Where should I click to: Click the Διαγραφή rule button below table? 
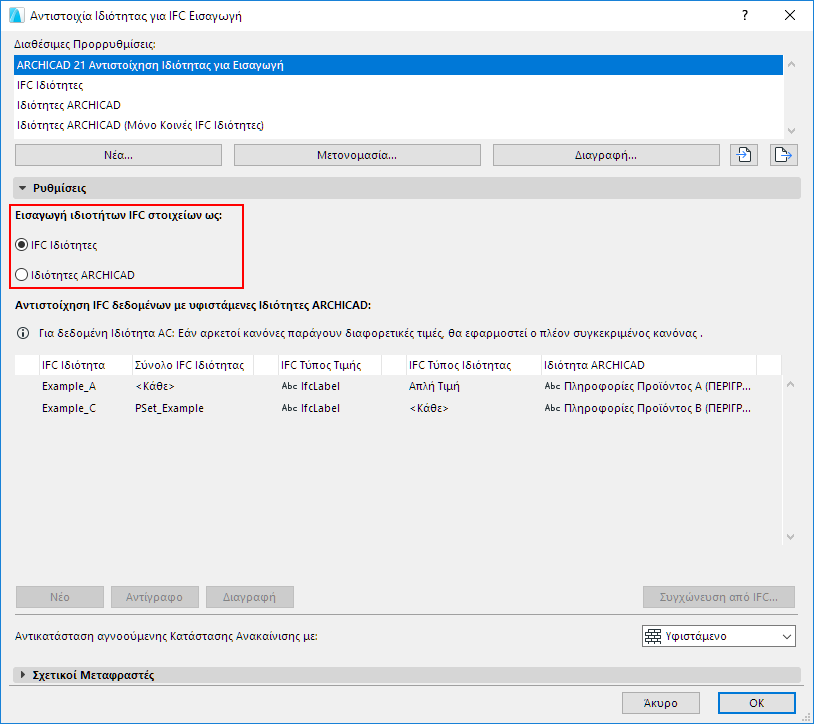coord(249,597)
